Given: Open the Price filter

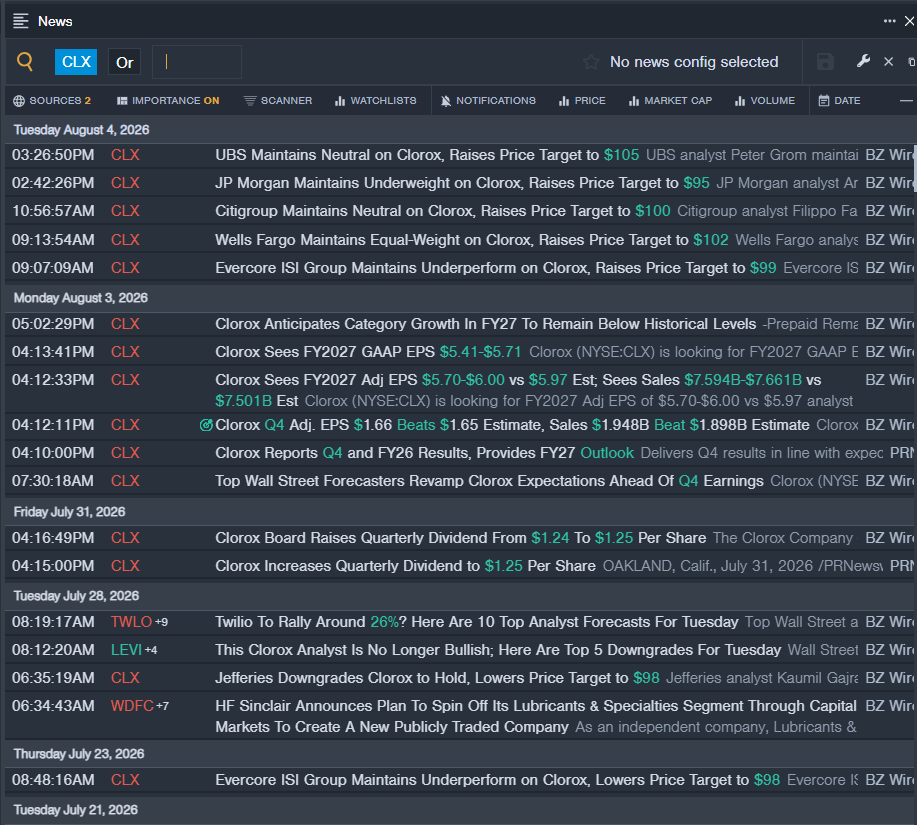Looking at the screenshot, I should pos(582,101).
